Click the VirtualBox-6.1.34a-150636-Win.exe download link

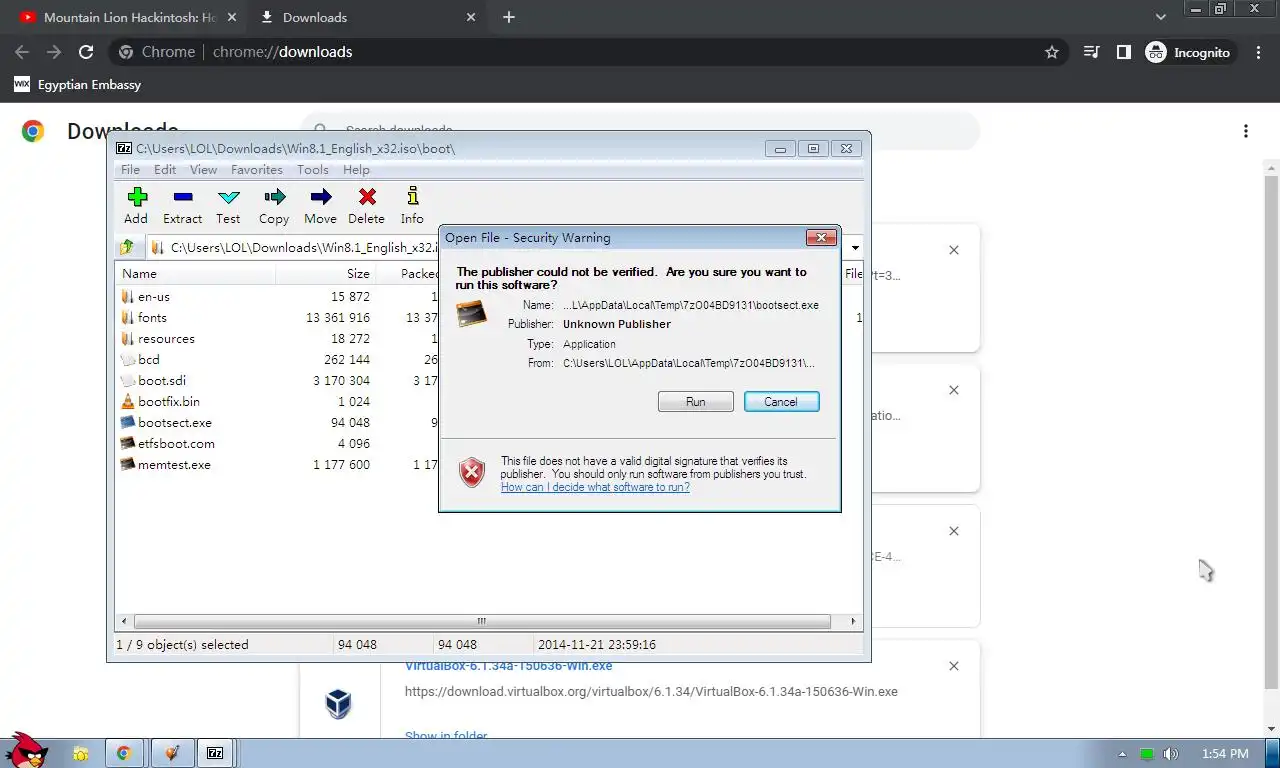(508, 666)
